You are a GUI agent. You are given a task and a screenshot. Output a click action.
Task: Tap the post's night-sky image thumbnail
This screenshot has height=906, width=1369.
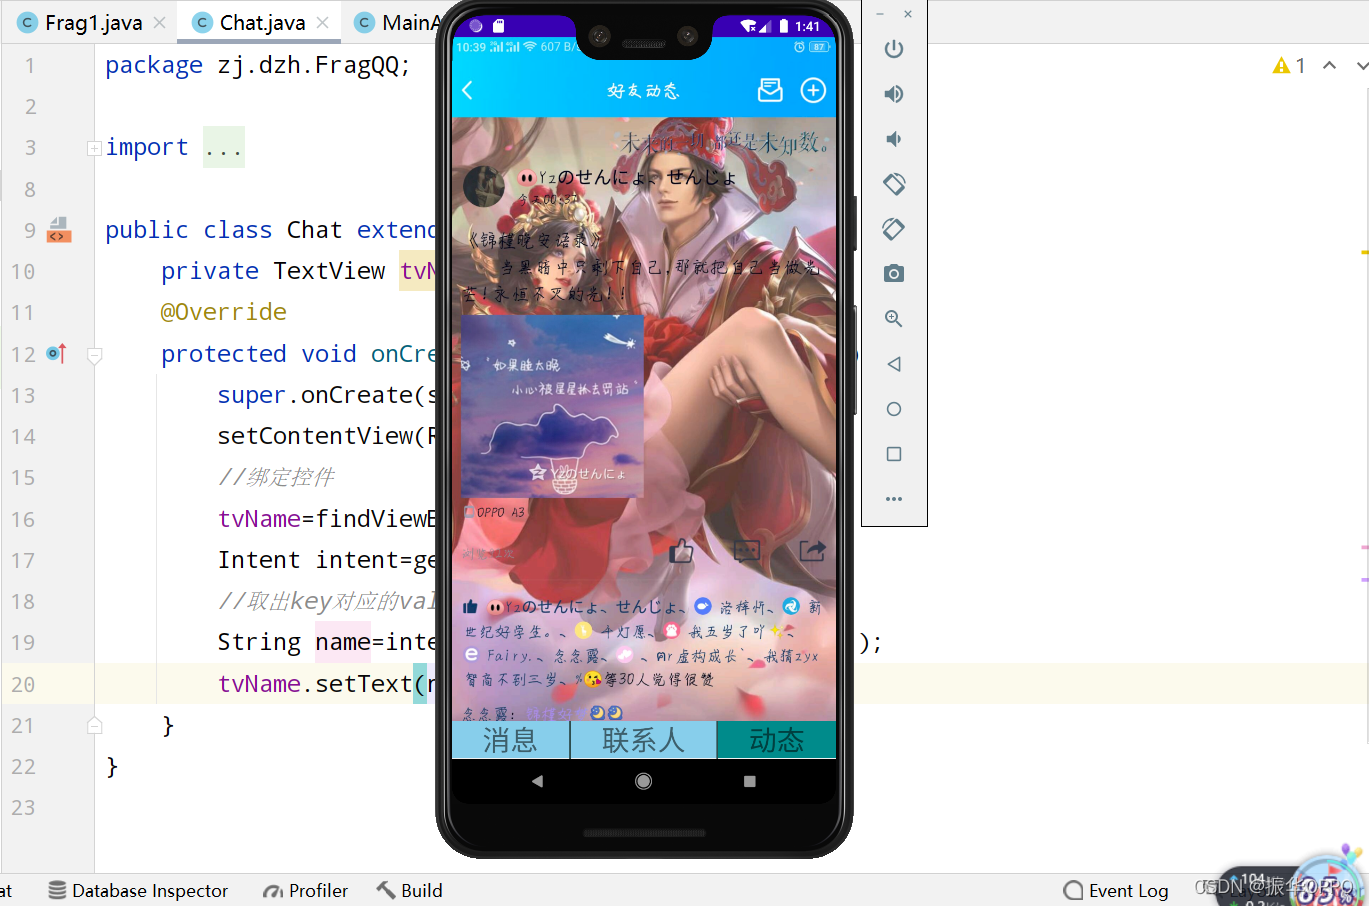(552, 407)
